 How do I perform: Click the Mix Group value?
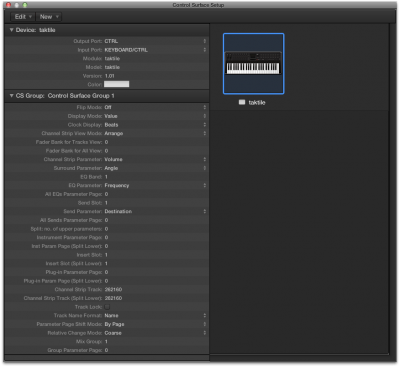coord(106,341)
